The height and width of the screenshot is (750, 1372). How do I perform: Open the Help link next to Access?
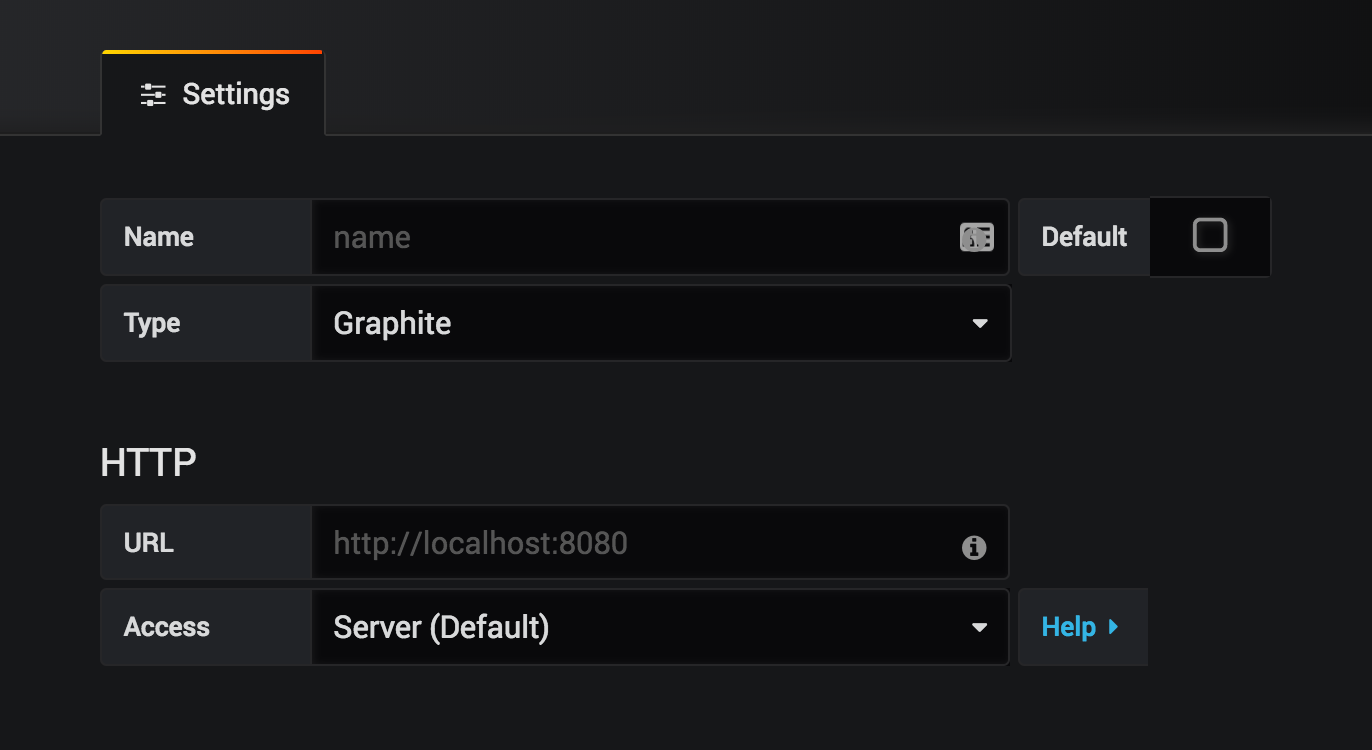coord(1069,627)
